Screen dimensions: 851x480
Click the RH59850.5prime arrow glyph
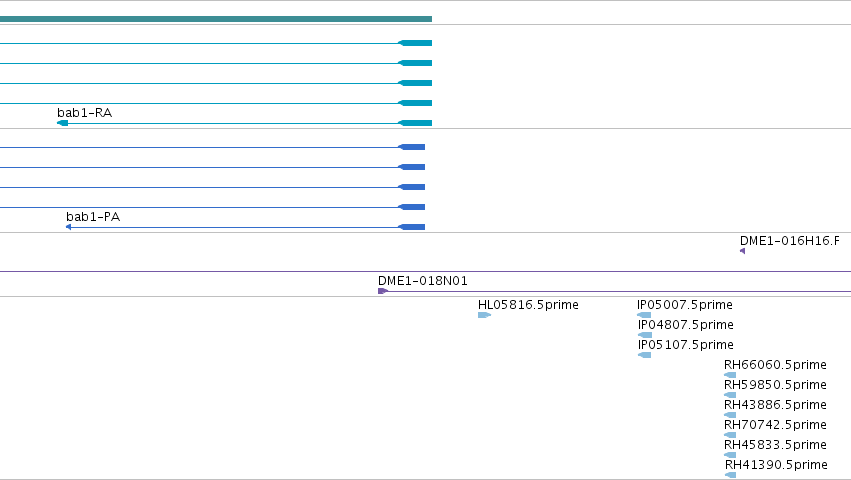(730, 395)
